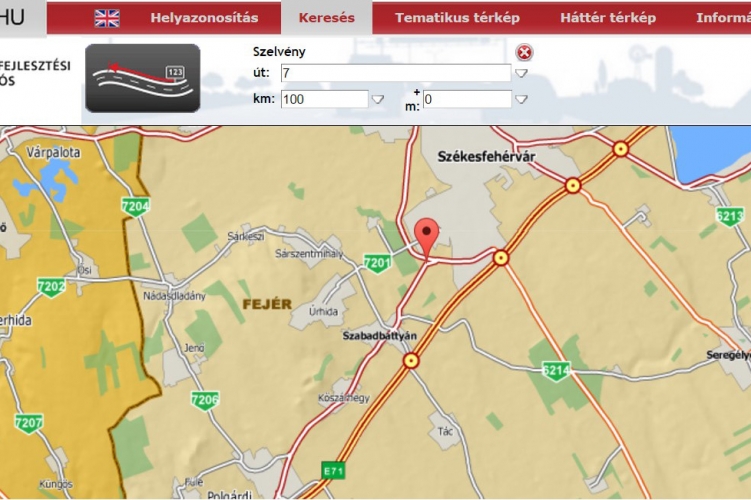Click the 7201 road shield marker
The image size is (751, 500).
click(377, 263)
